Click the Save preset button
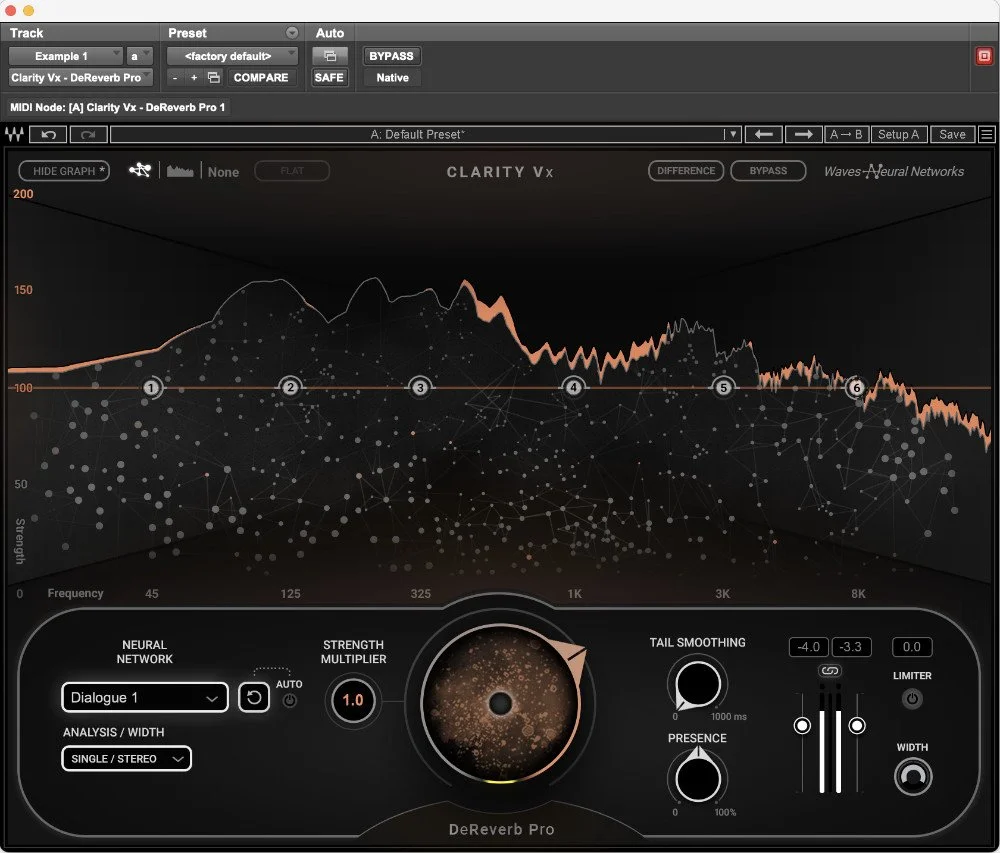 pyautogui.click(x=952, y=135)
